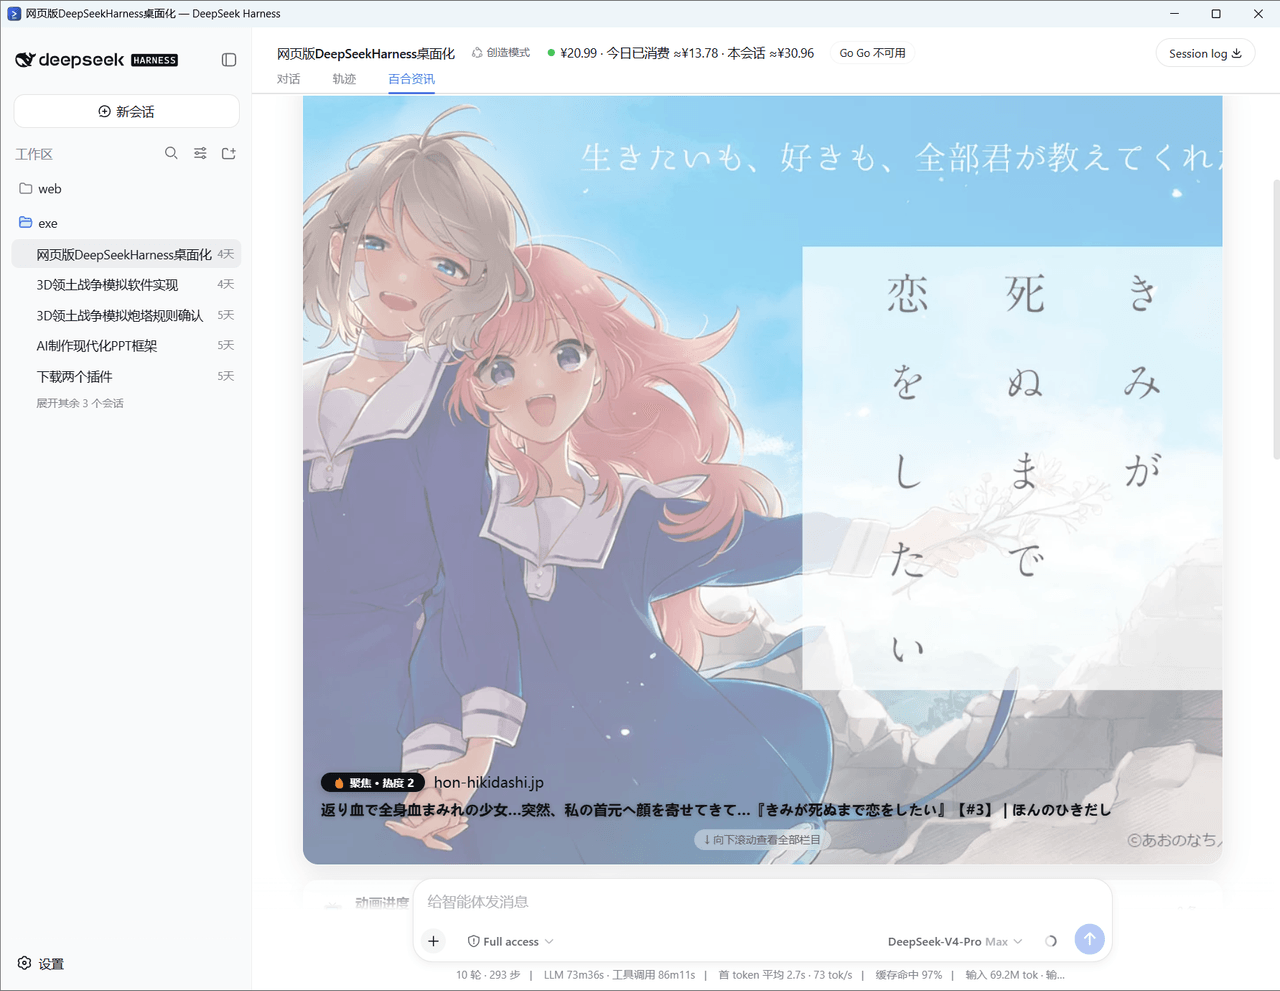The width and height of the screenshot is (1280, 991).
Task: Open session AI制作现代化PPT框架
Action: [127, 346]
